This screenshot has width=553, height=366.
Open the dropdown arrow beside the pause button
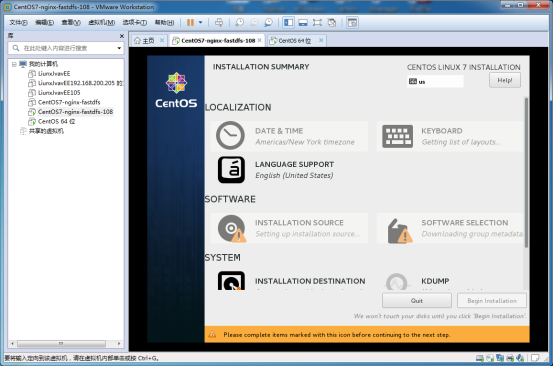click(x=201, y=23)
